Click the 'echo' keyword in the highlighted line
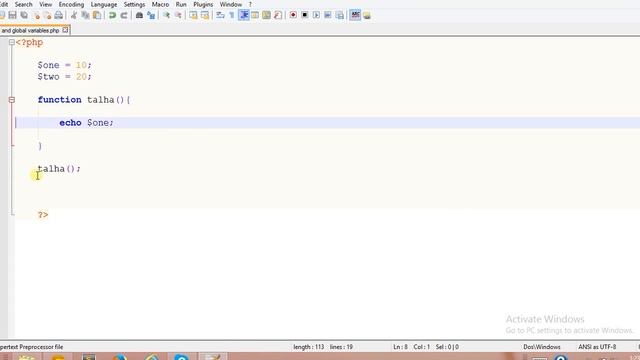Viewport: 640px width, 360px height. click(x=70, y=122)
